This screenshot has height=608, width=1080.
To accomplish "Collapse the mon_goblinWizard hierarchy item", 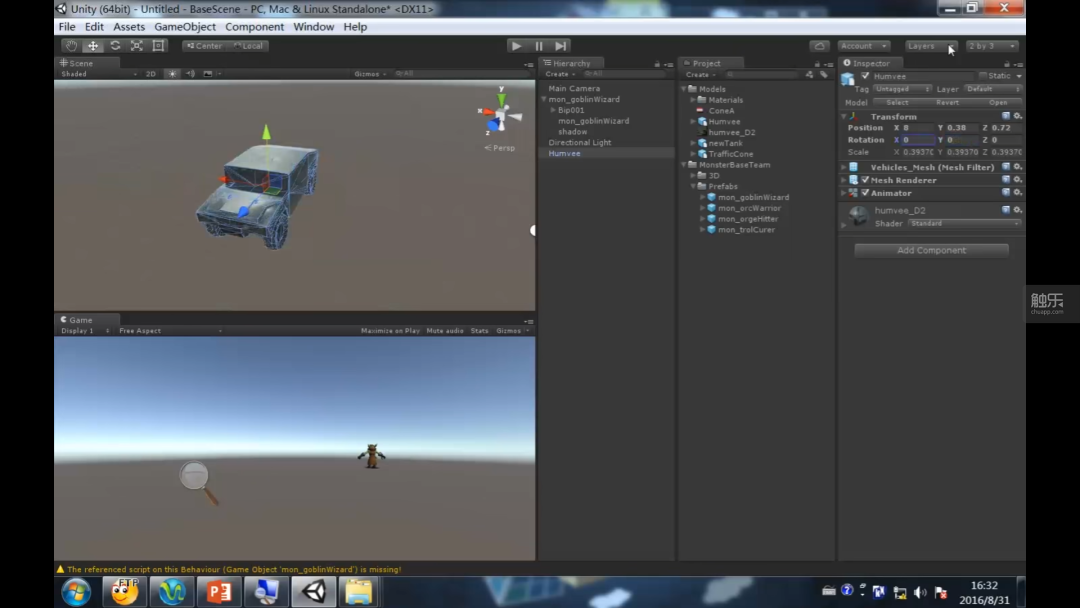I will click(x=543, y=99).
